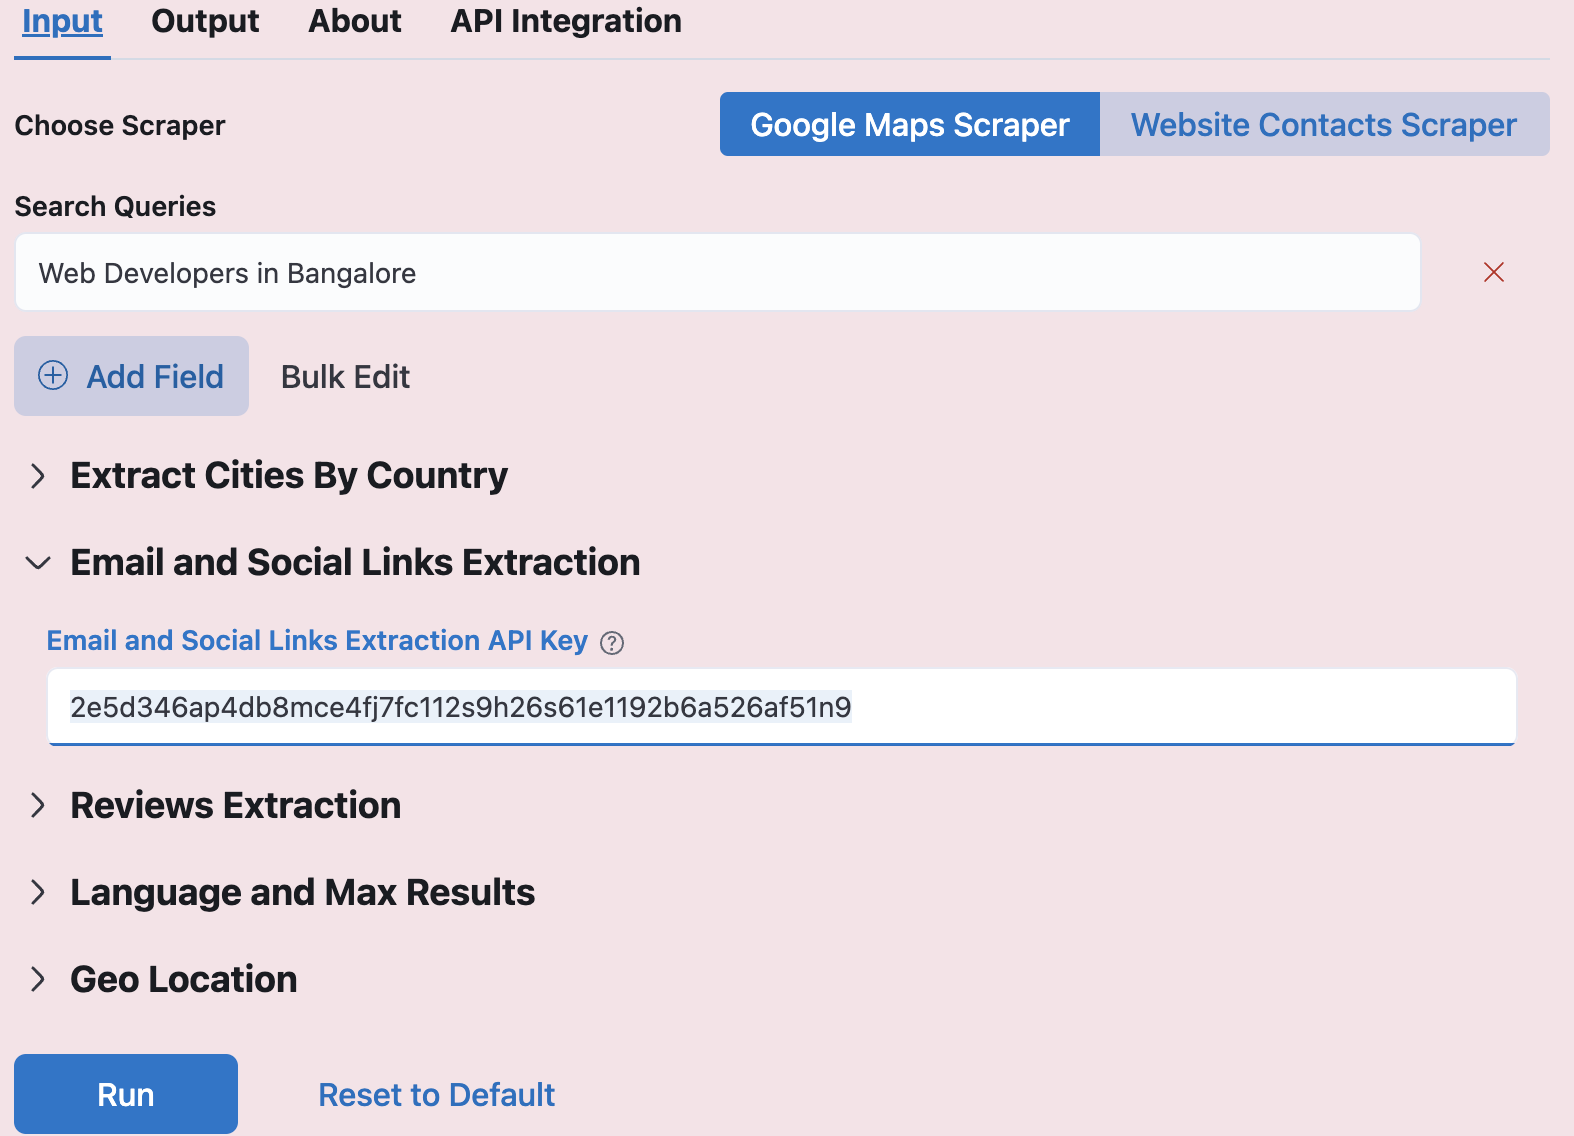
Task: Expand the Reviews Extraction chevron
Action: pyautogui.click(x=38, y=805)
